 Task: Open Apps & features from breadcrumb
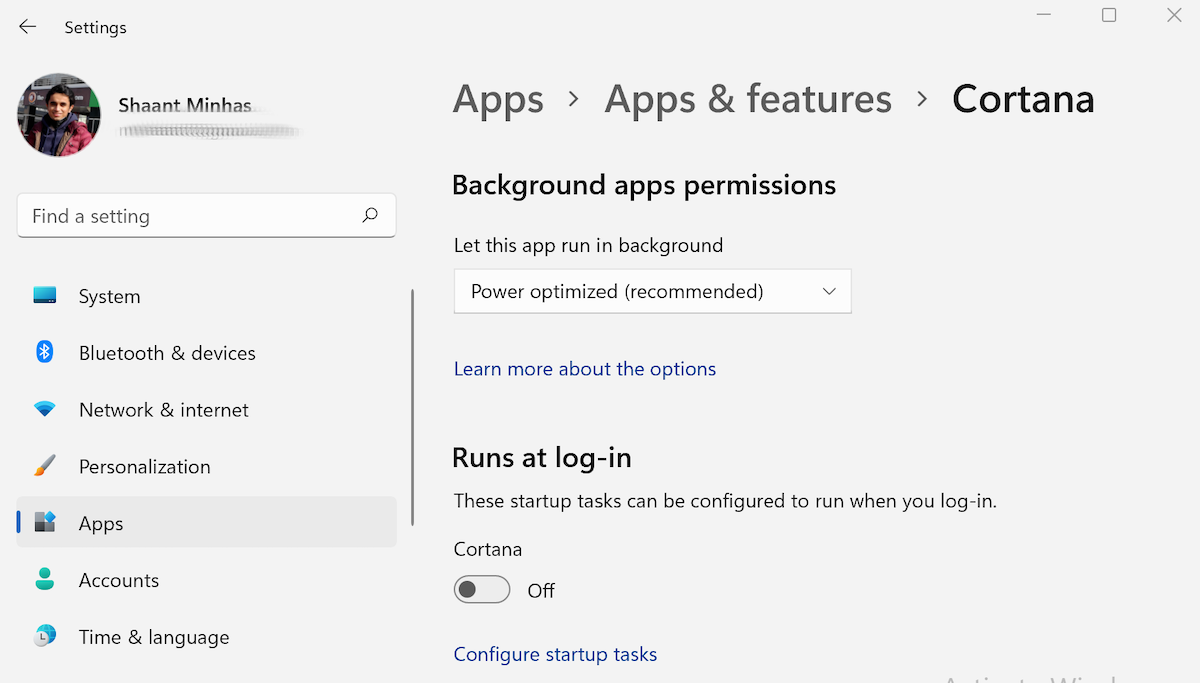747,99
